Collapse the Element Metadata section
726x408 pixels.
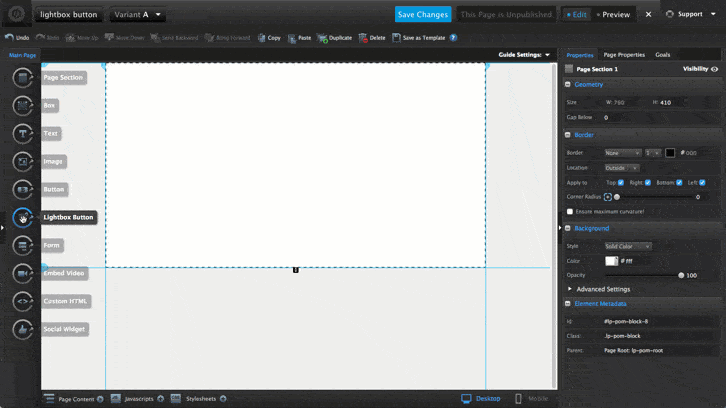coord(568,304)
